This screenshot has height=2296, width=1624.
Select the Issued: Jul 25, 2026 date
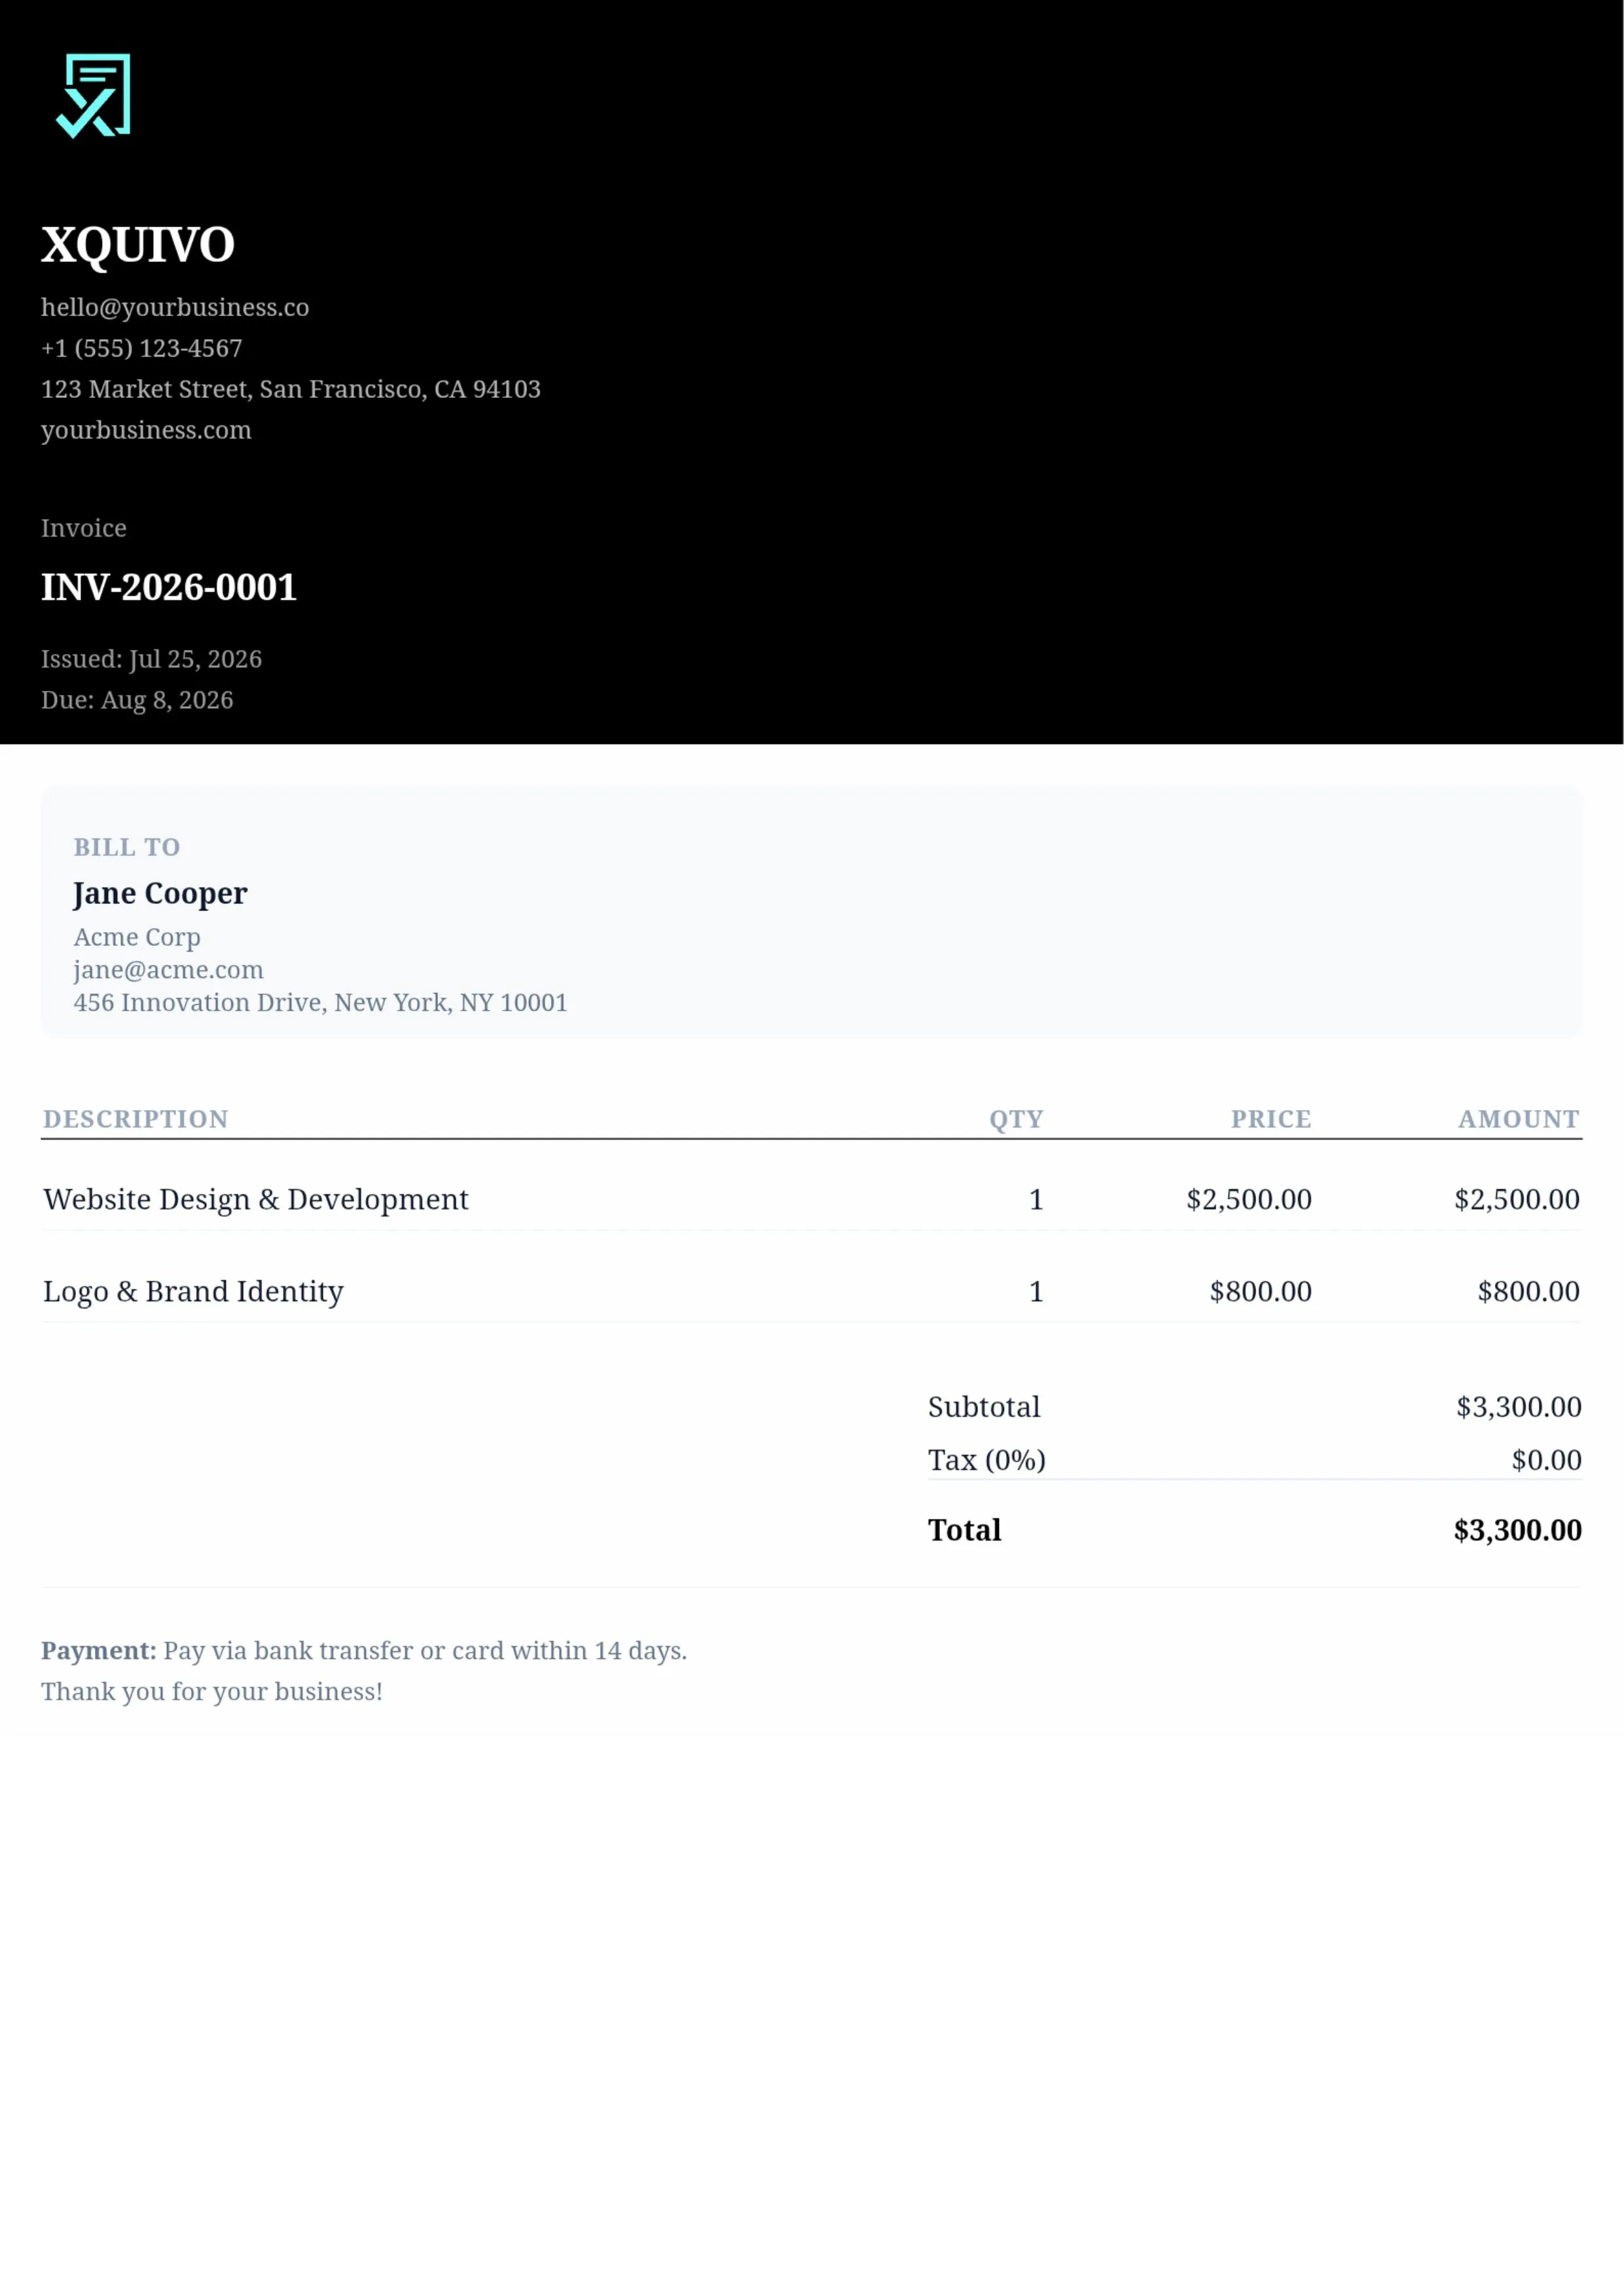[x=151, y=659]
